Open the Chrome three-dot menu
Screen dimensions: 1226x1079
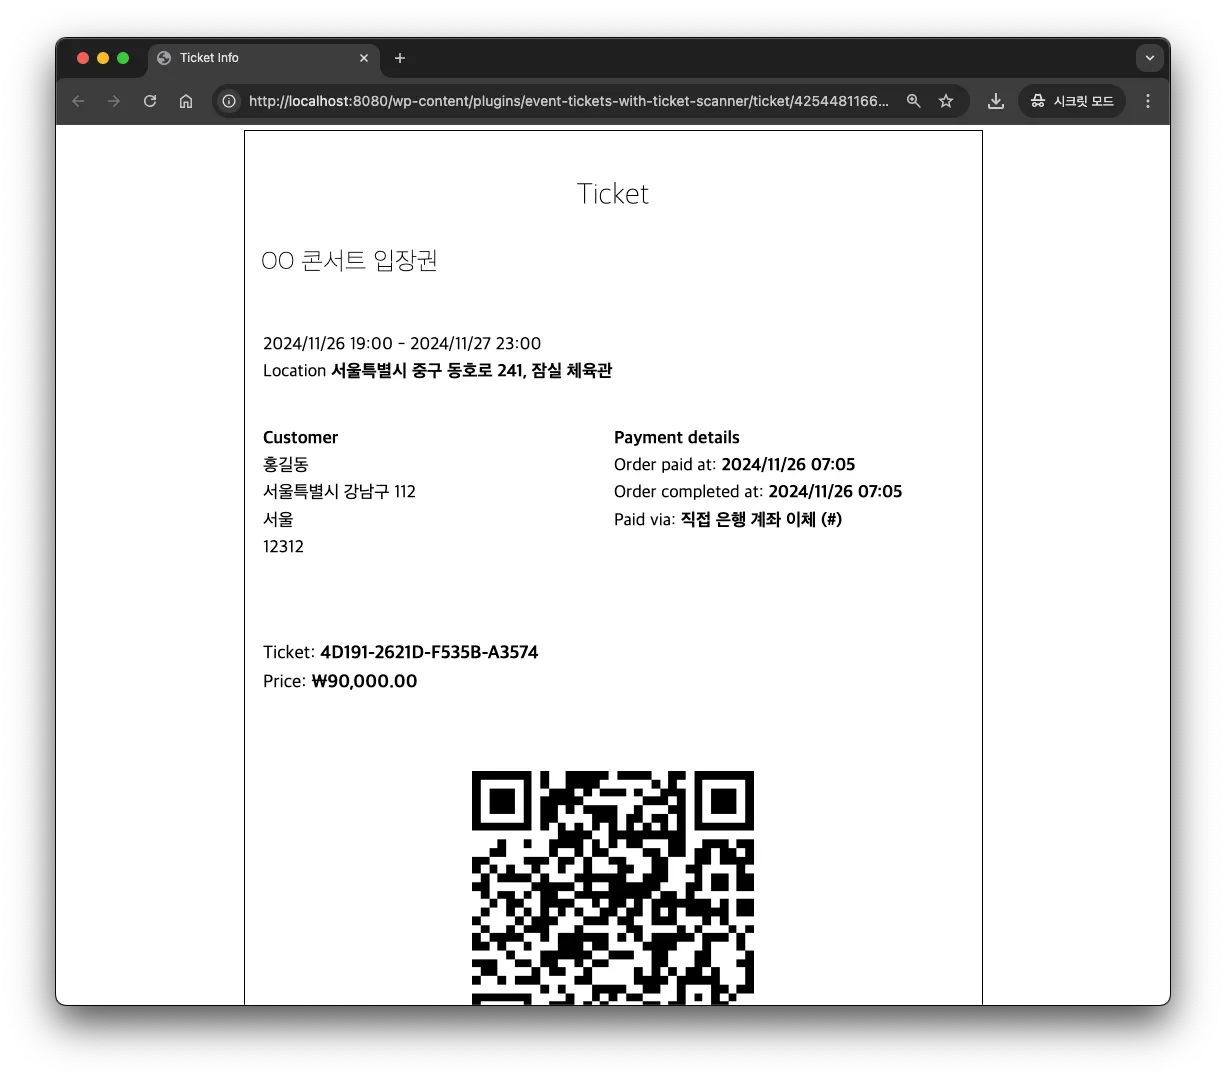(1148, 101)
